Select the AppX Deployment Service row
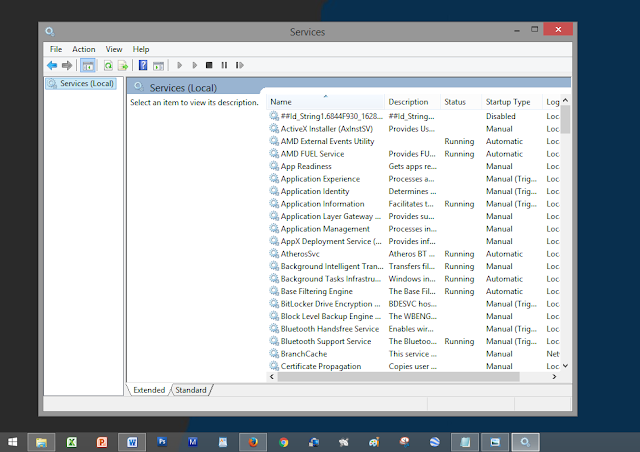 pos(414,241)
